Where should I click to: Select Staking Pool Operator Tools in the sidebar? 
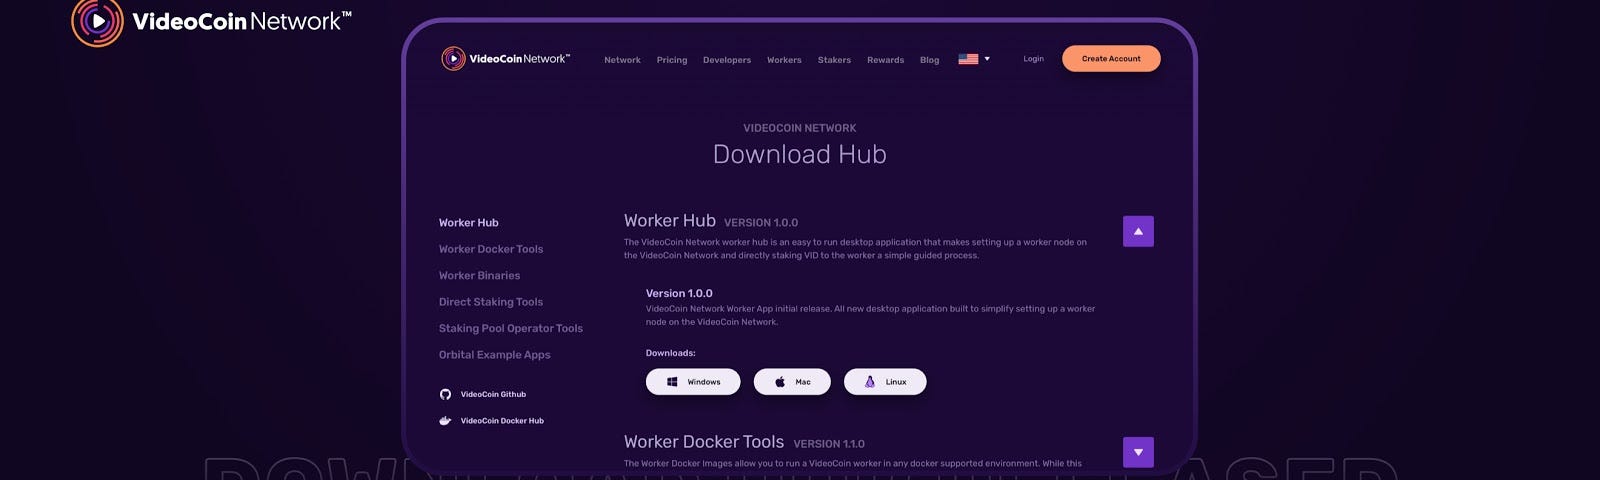tap(511, 328)
